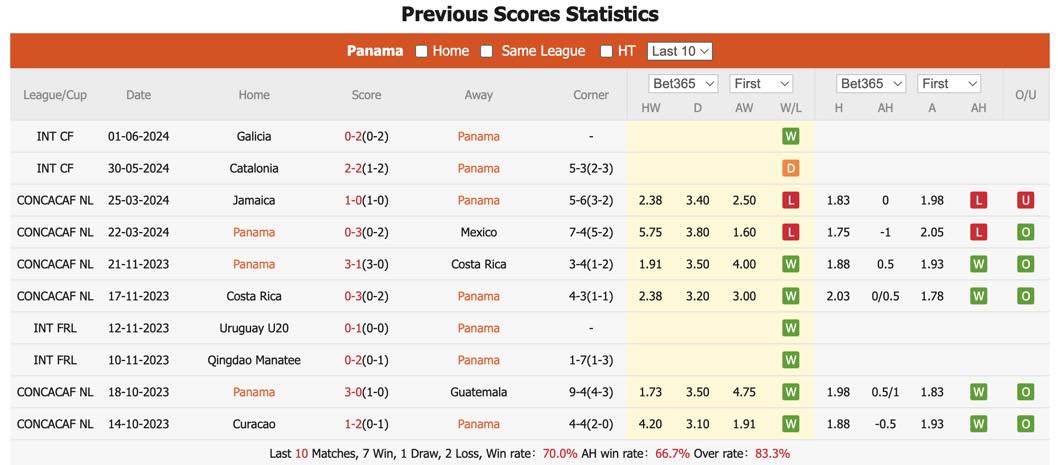Viewport: 1058px width, 465px height.
Task: Click the red U over/under badge
Action: tap(1025, 200)
